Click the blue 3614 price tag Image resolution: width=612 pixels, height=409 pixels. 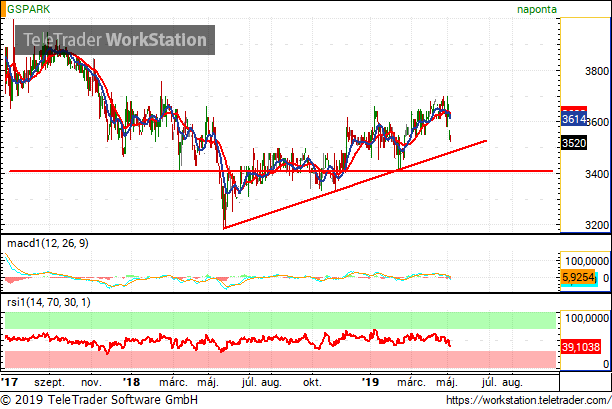point(574,119)
